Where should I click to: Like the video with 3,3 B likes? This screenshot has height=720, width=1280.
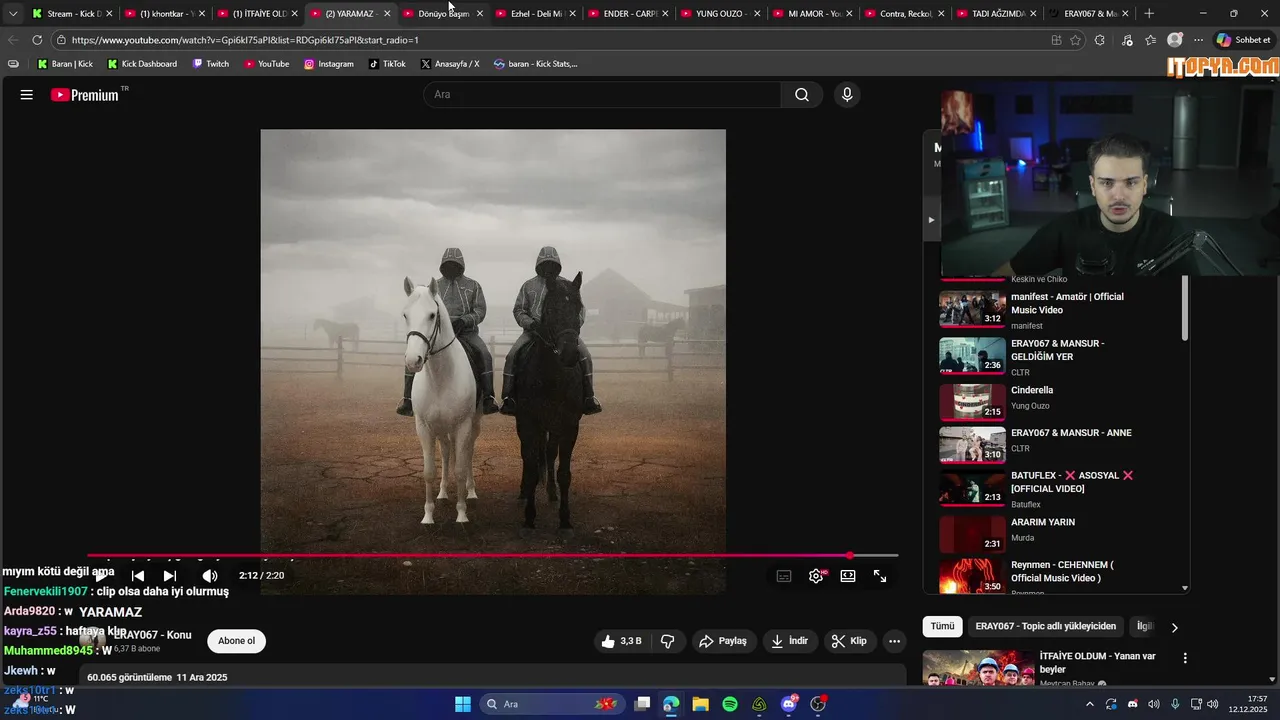(x=621, y=641)
